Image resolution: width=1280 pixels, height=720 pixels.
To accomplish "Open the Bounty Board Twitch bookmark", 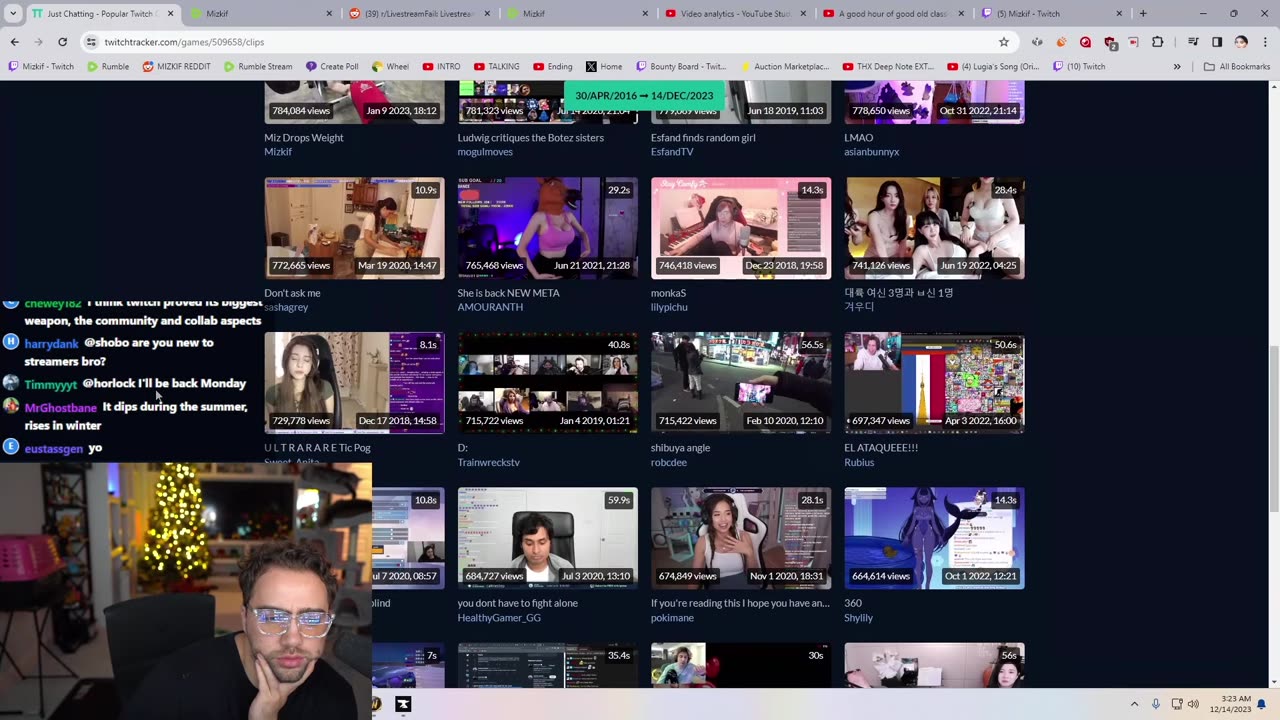I will (681, 67).
